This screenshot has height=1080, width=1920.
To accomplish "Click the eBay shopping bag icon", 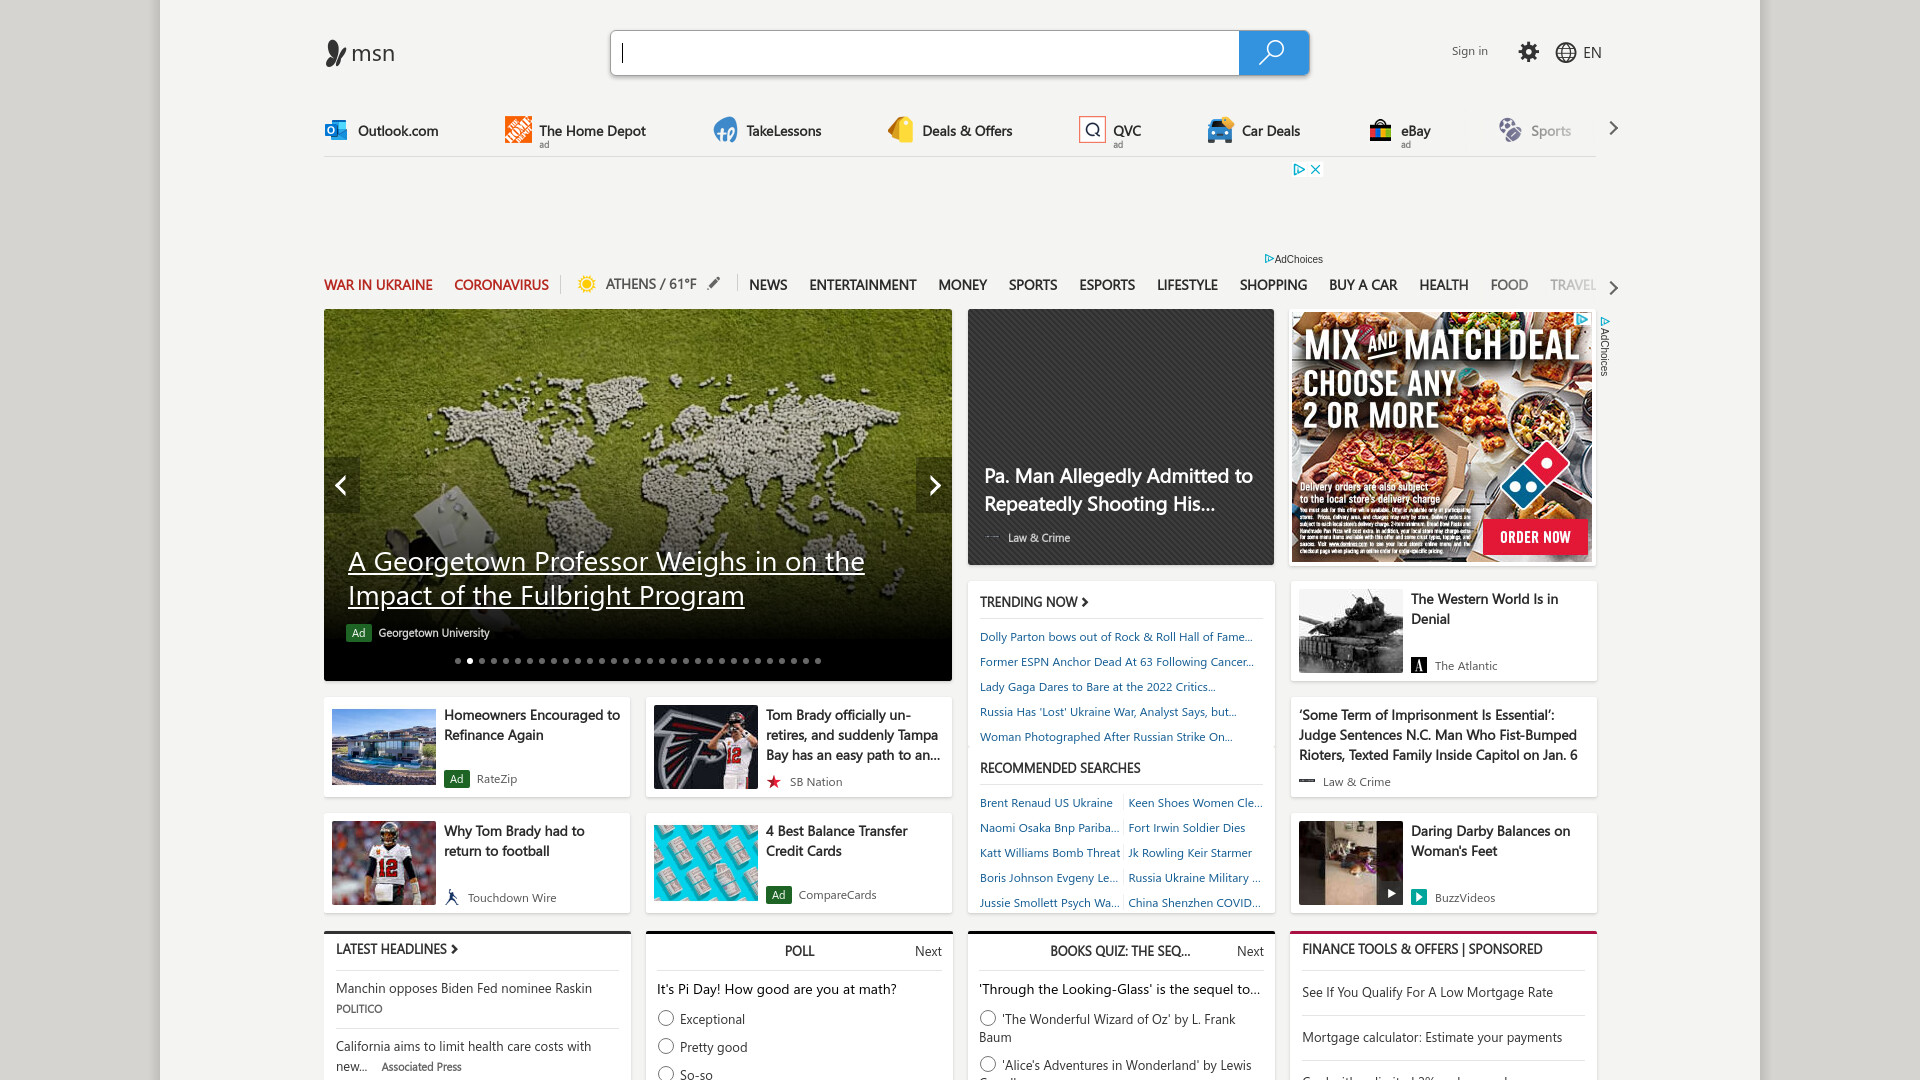I will pyautogui.click(x=1380, y=130).
